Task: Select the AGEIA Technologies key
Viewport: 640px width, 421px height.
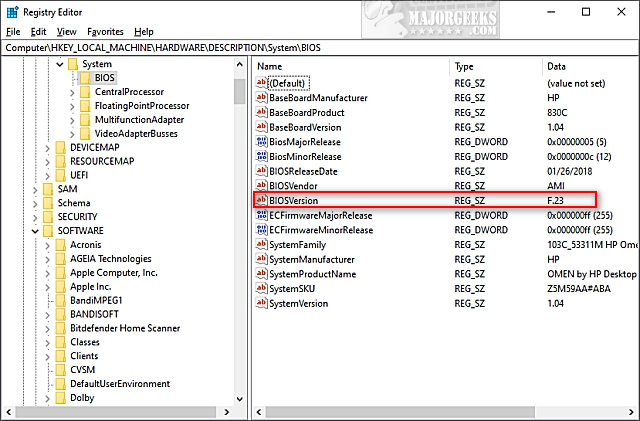Action: [x=111, y=258]
